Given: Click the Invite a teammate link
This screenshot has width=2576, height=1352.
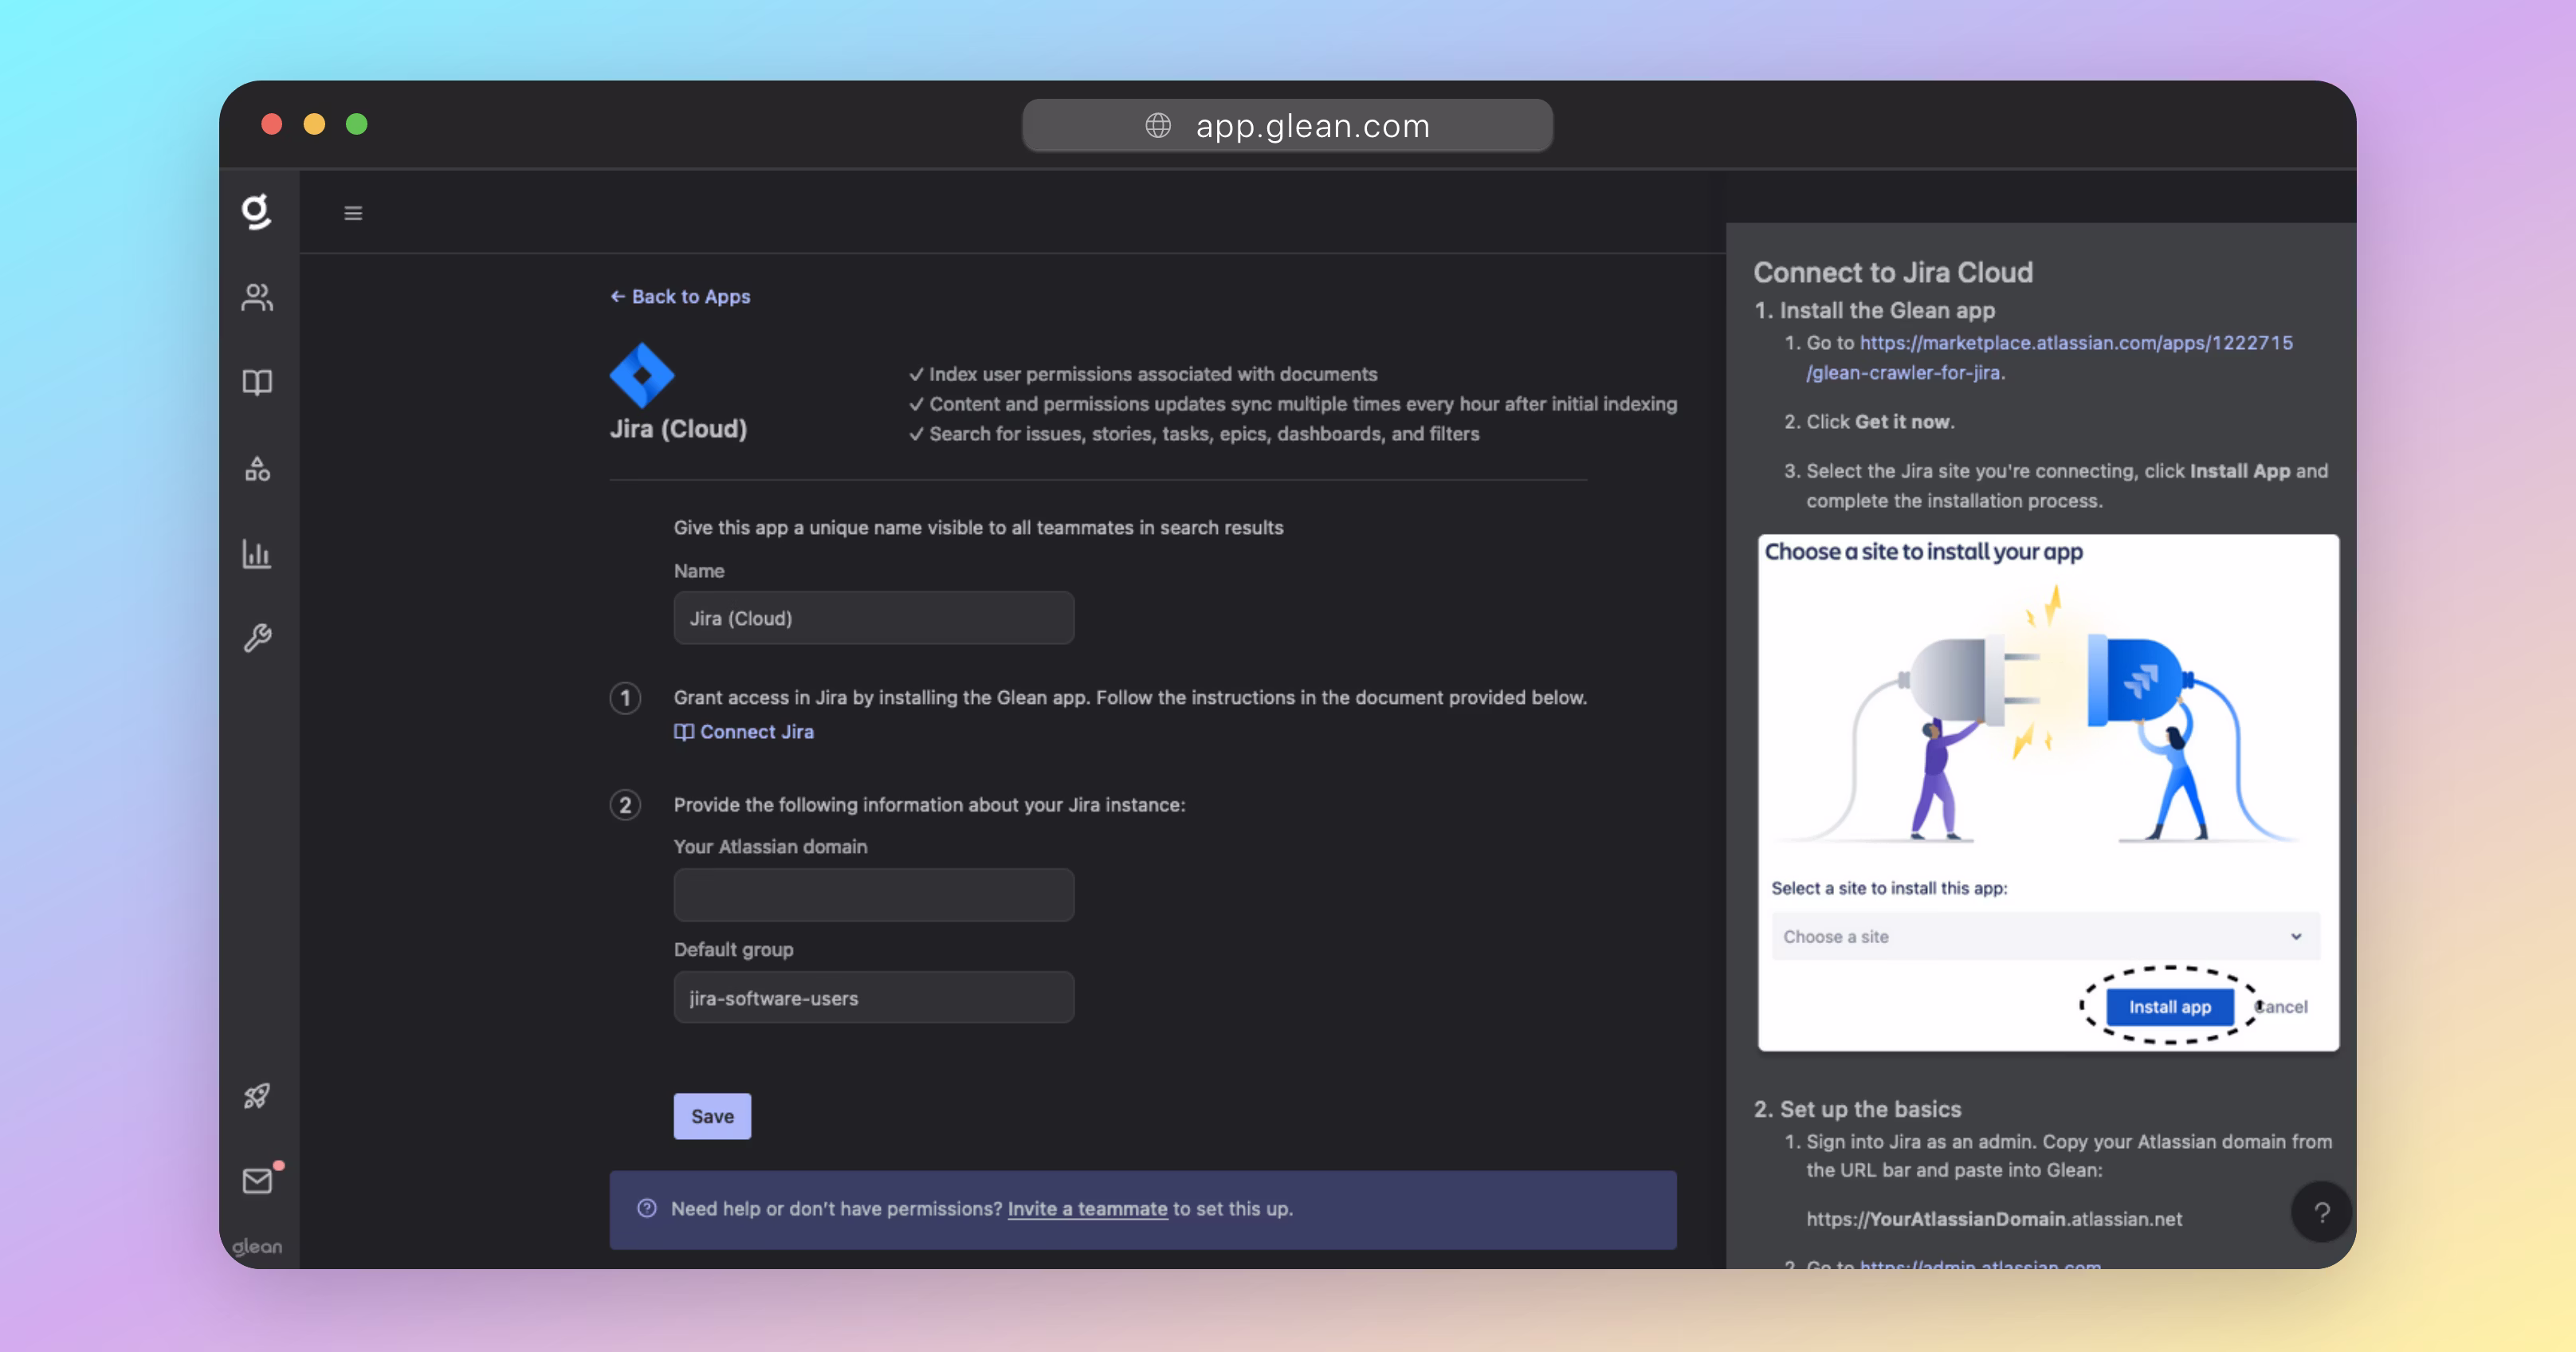Looking at the screenshot, I should [x=1087, y=1209].
